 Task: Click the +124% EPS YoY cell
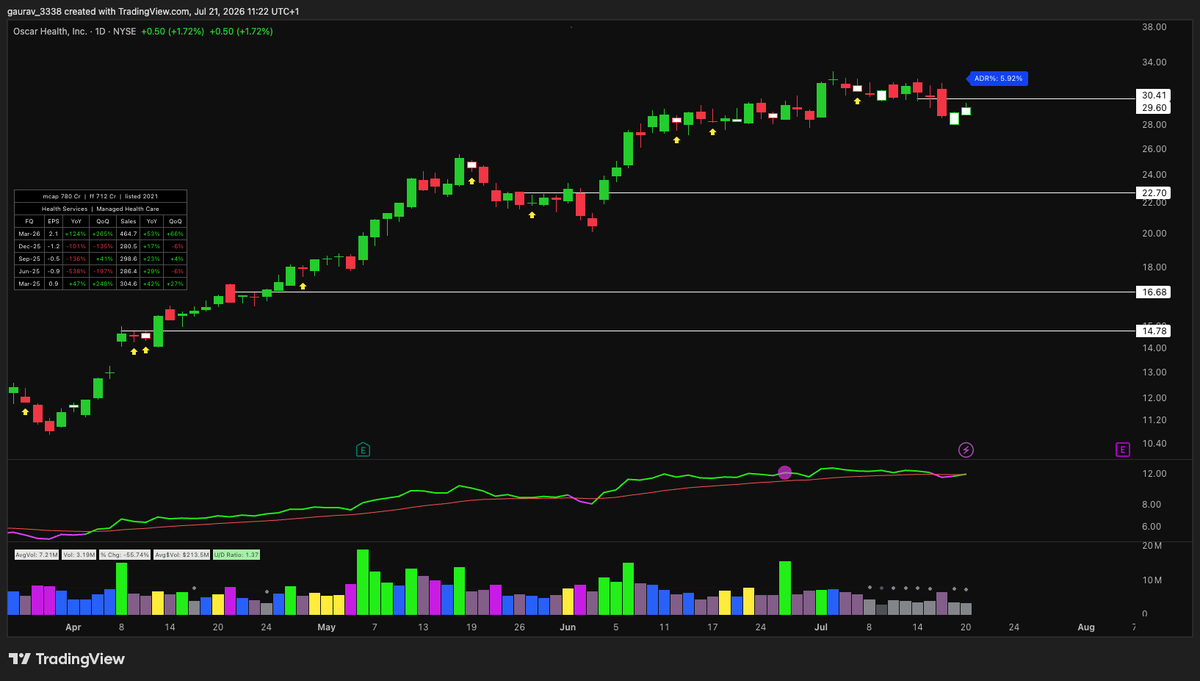coord(76,234)
